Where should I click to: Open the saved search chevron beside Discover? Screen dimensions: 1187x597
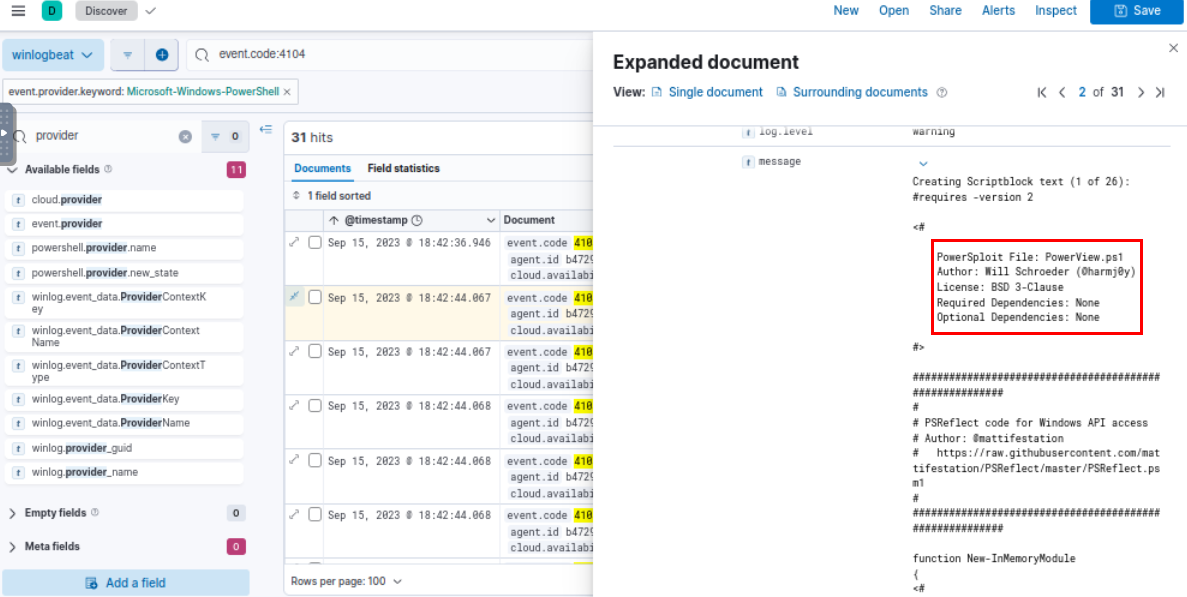pos(150,11)
